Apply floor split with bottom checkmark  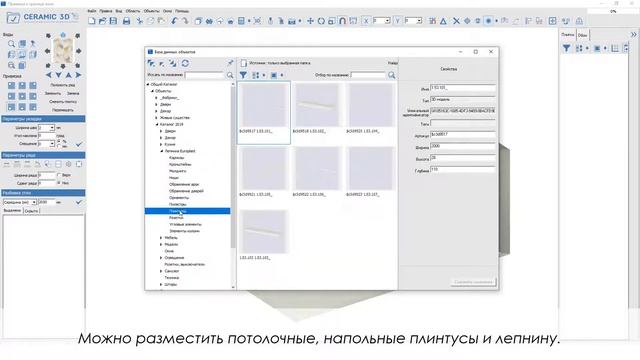pos(79,202)
